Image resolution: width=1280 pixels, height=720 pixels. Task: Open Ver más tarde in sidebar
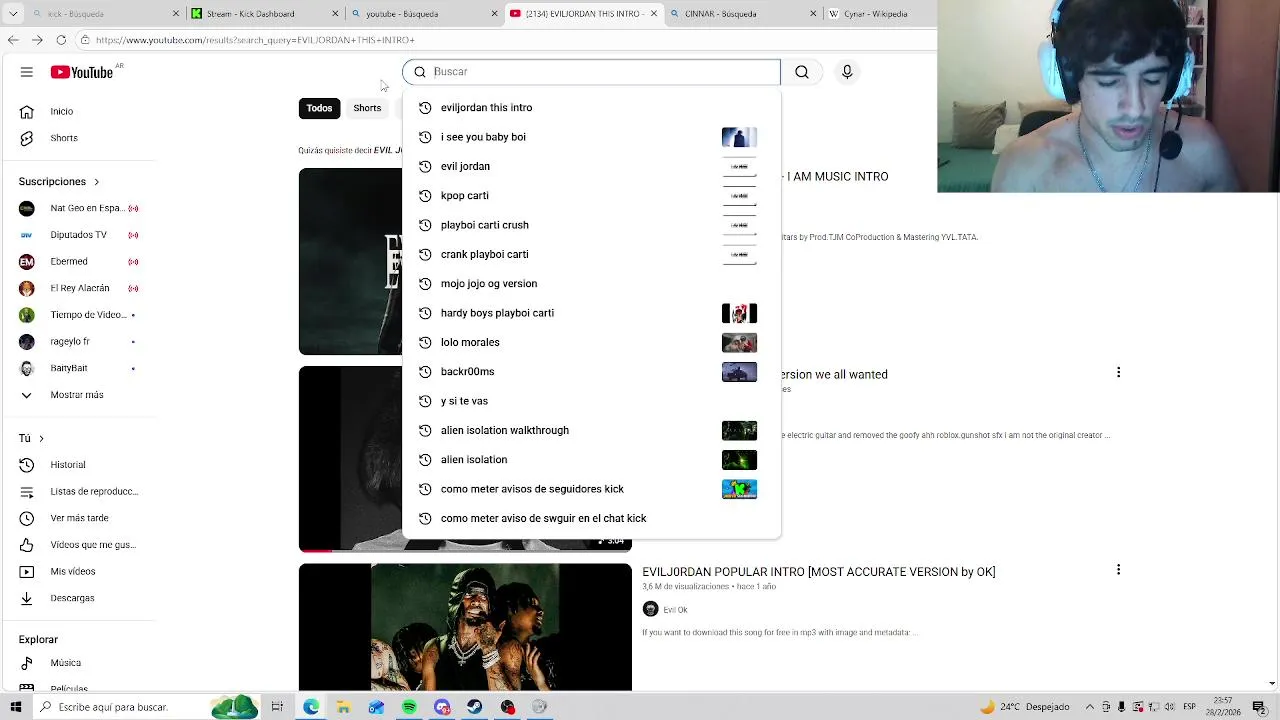click(x=79, y=518)
